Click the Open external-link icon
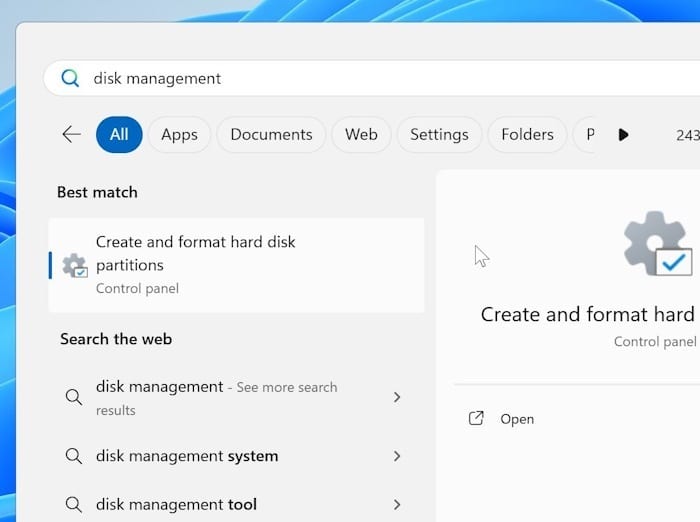 pyautogui.click(x=477, y=419)
